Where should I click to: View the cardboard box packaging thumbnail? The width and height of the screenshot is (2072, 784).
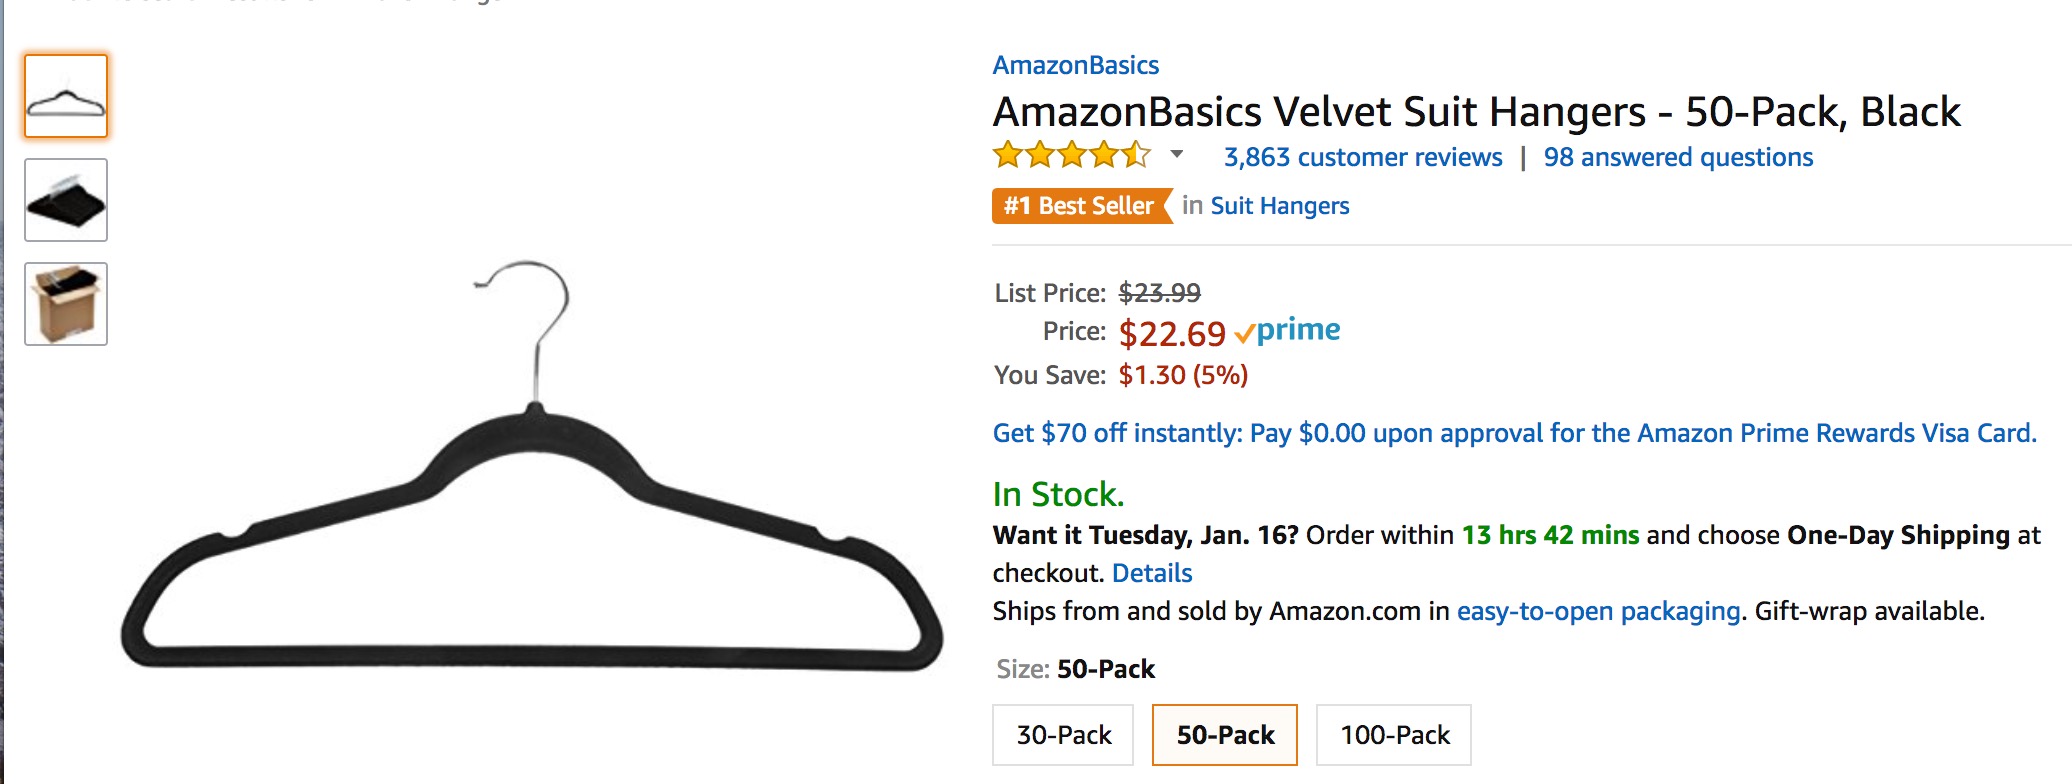coord(66,304)
